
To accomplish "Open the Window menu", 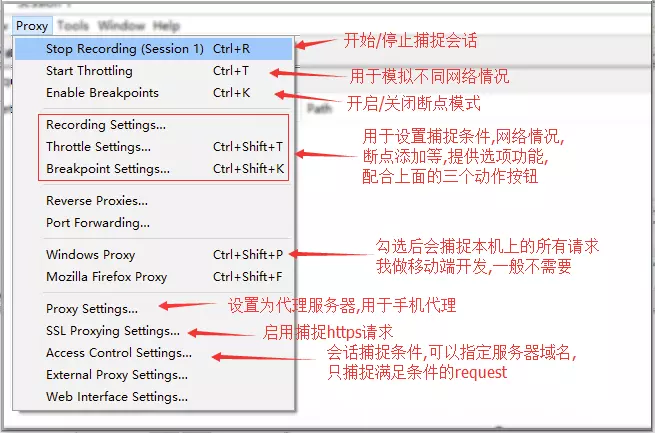I will click(121, 26).
